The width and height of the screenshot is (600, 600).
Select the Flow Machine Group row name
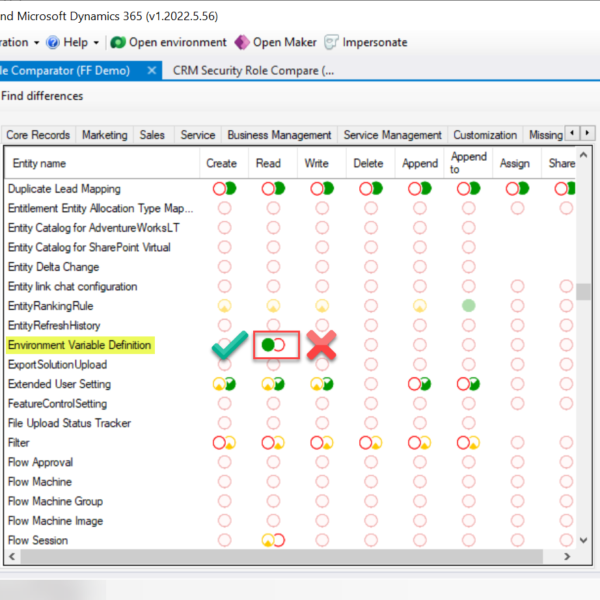click(55, 501)
